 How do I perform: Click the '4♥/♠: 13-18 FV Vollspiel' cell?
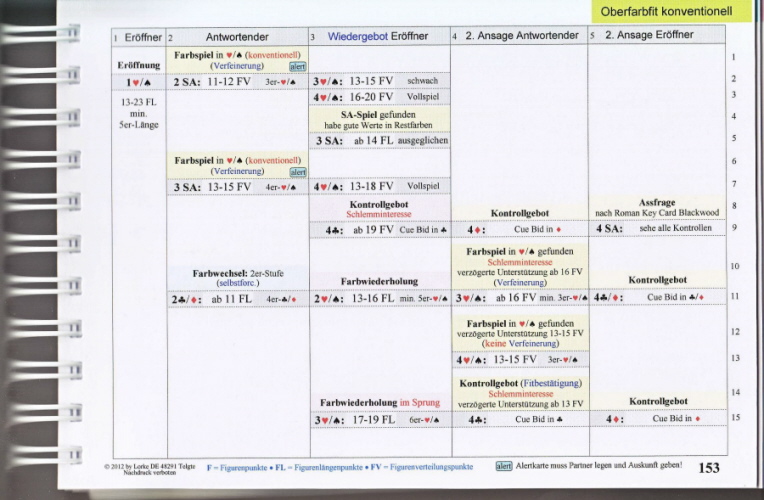[x=379, y=186]
